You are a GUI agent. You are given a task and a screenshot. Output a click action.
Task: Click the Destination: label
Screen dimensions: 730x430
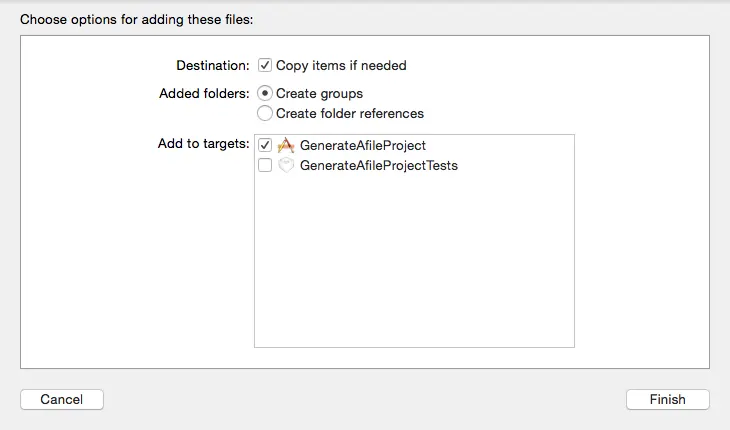click(213, 66)
